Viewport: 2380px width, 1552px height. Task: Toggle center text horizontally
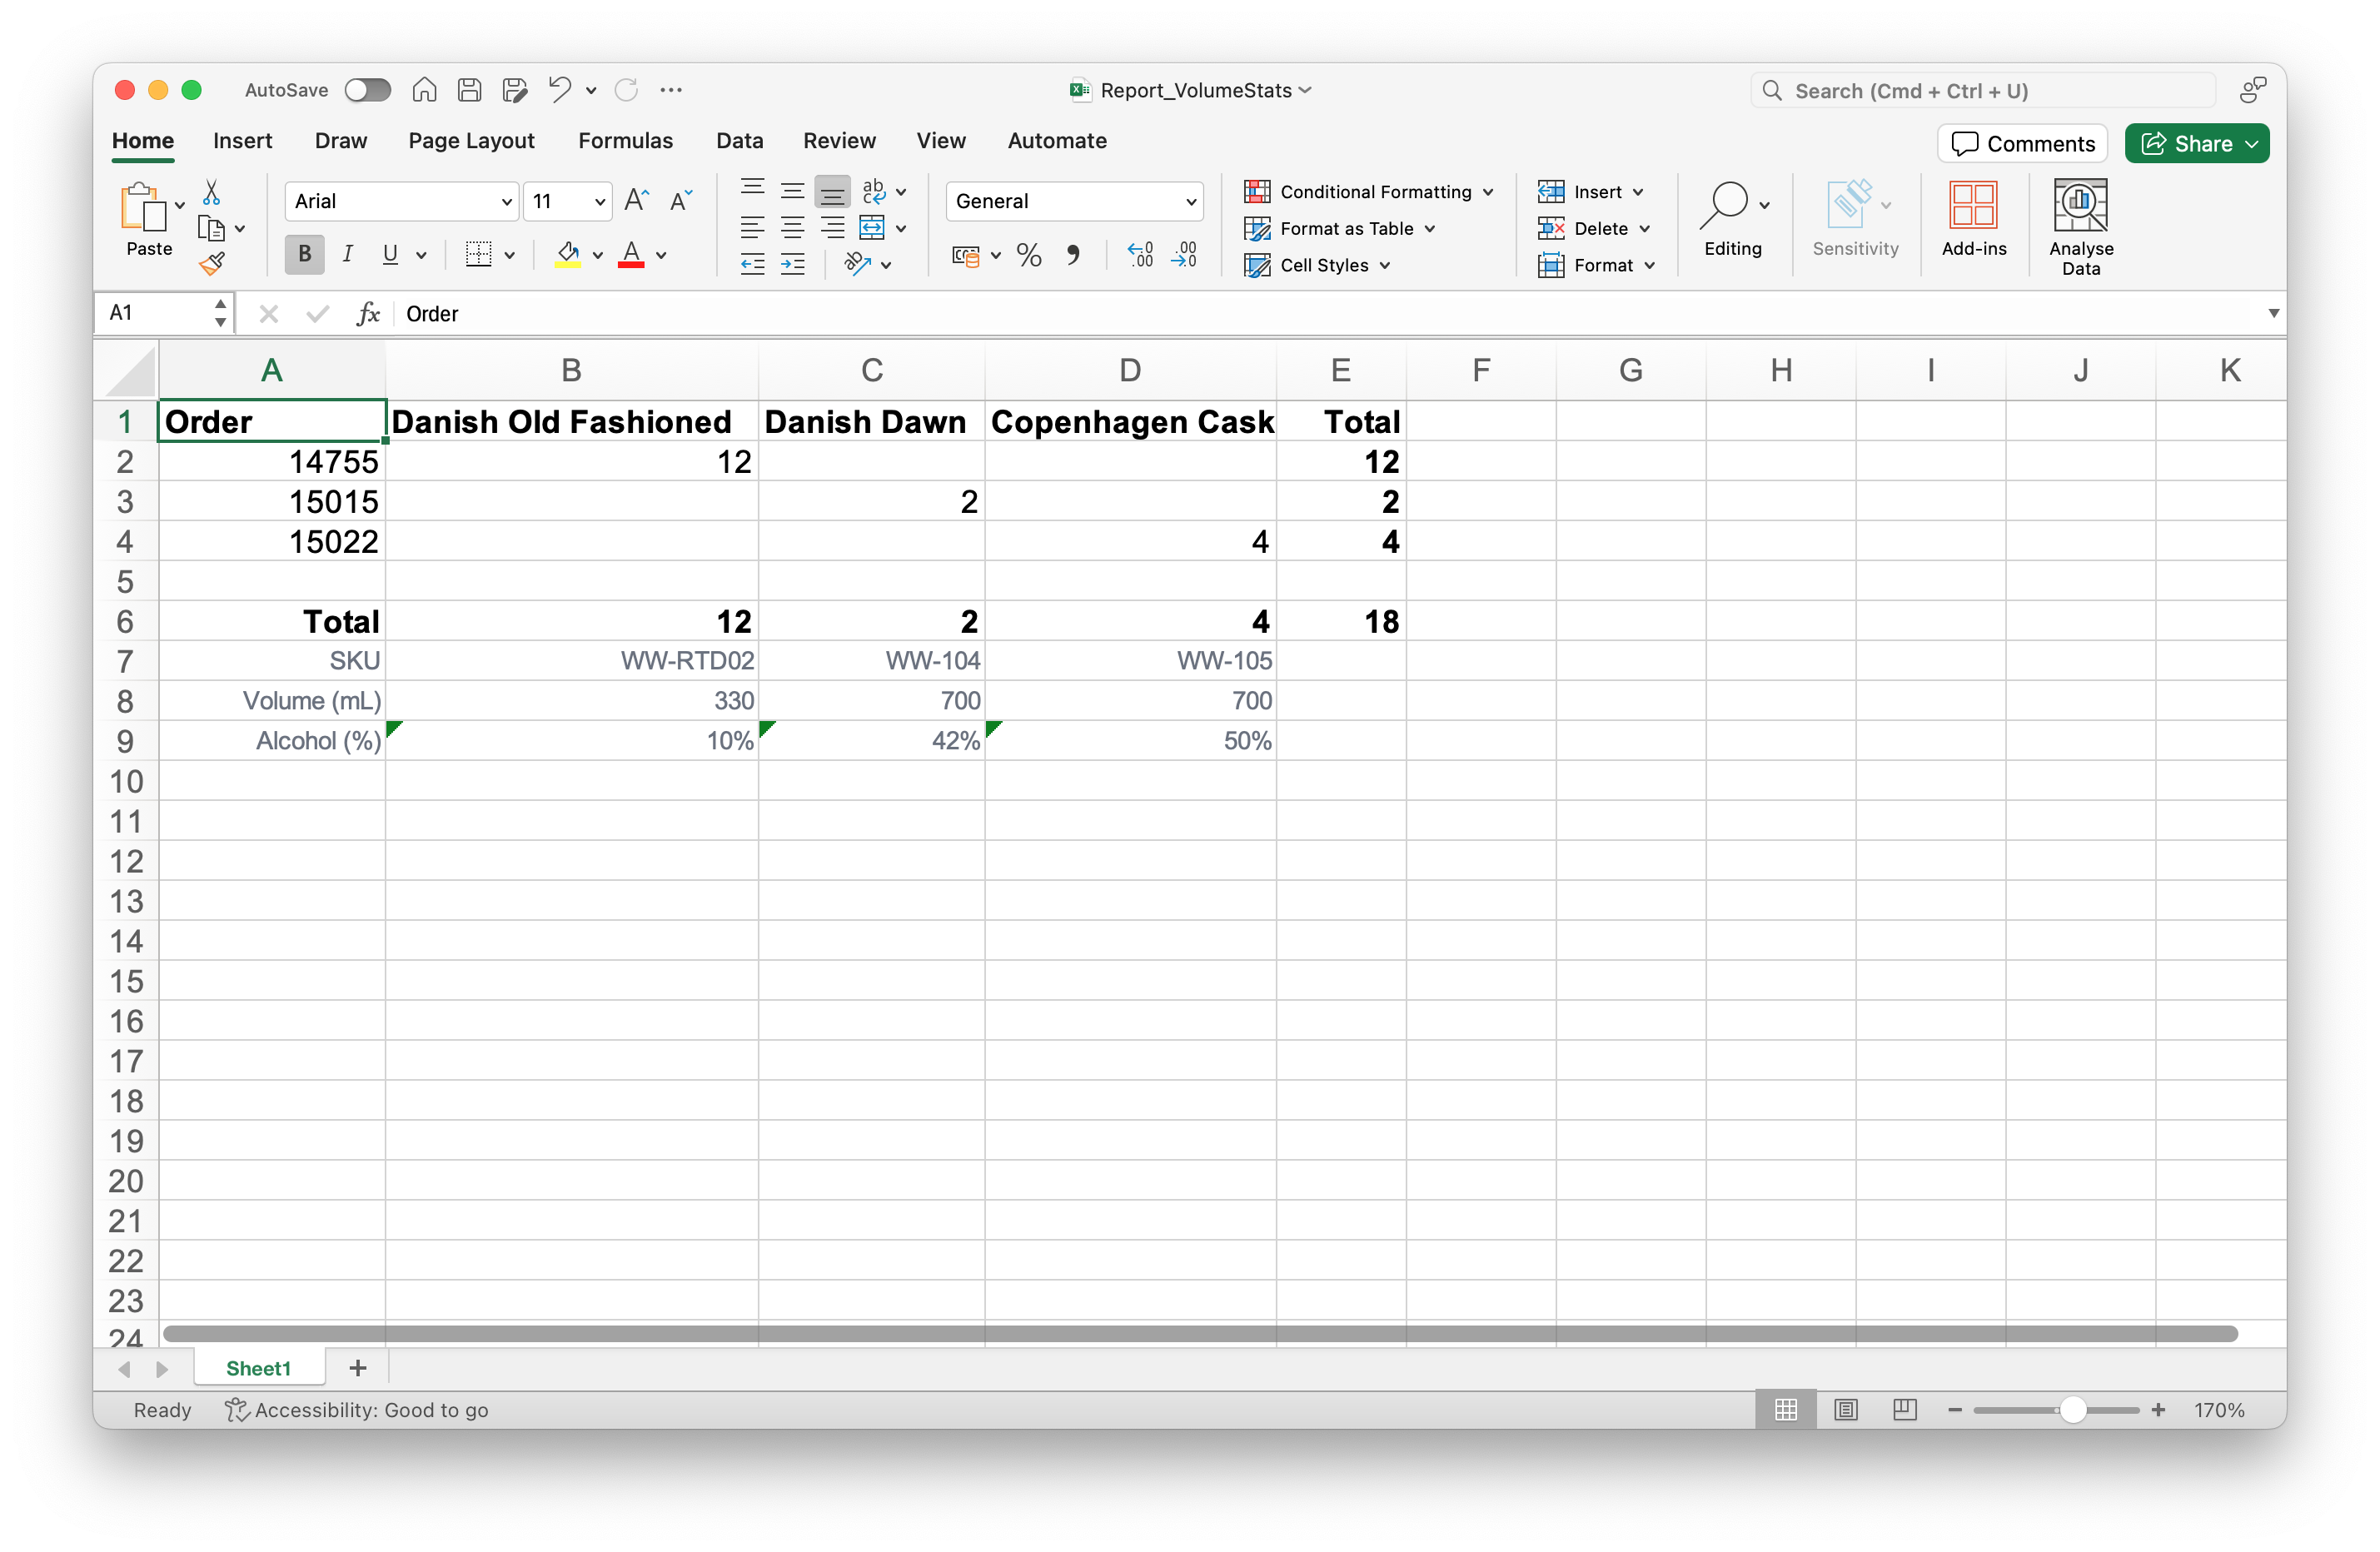793,228
